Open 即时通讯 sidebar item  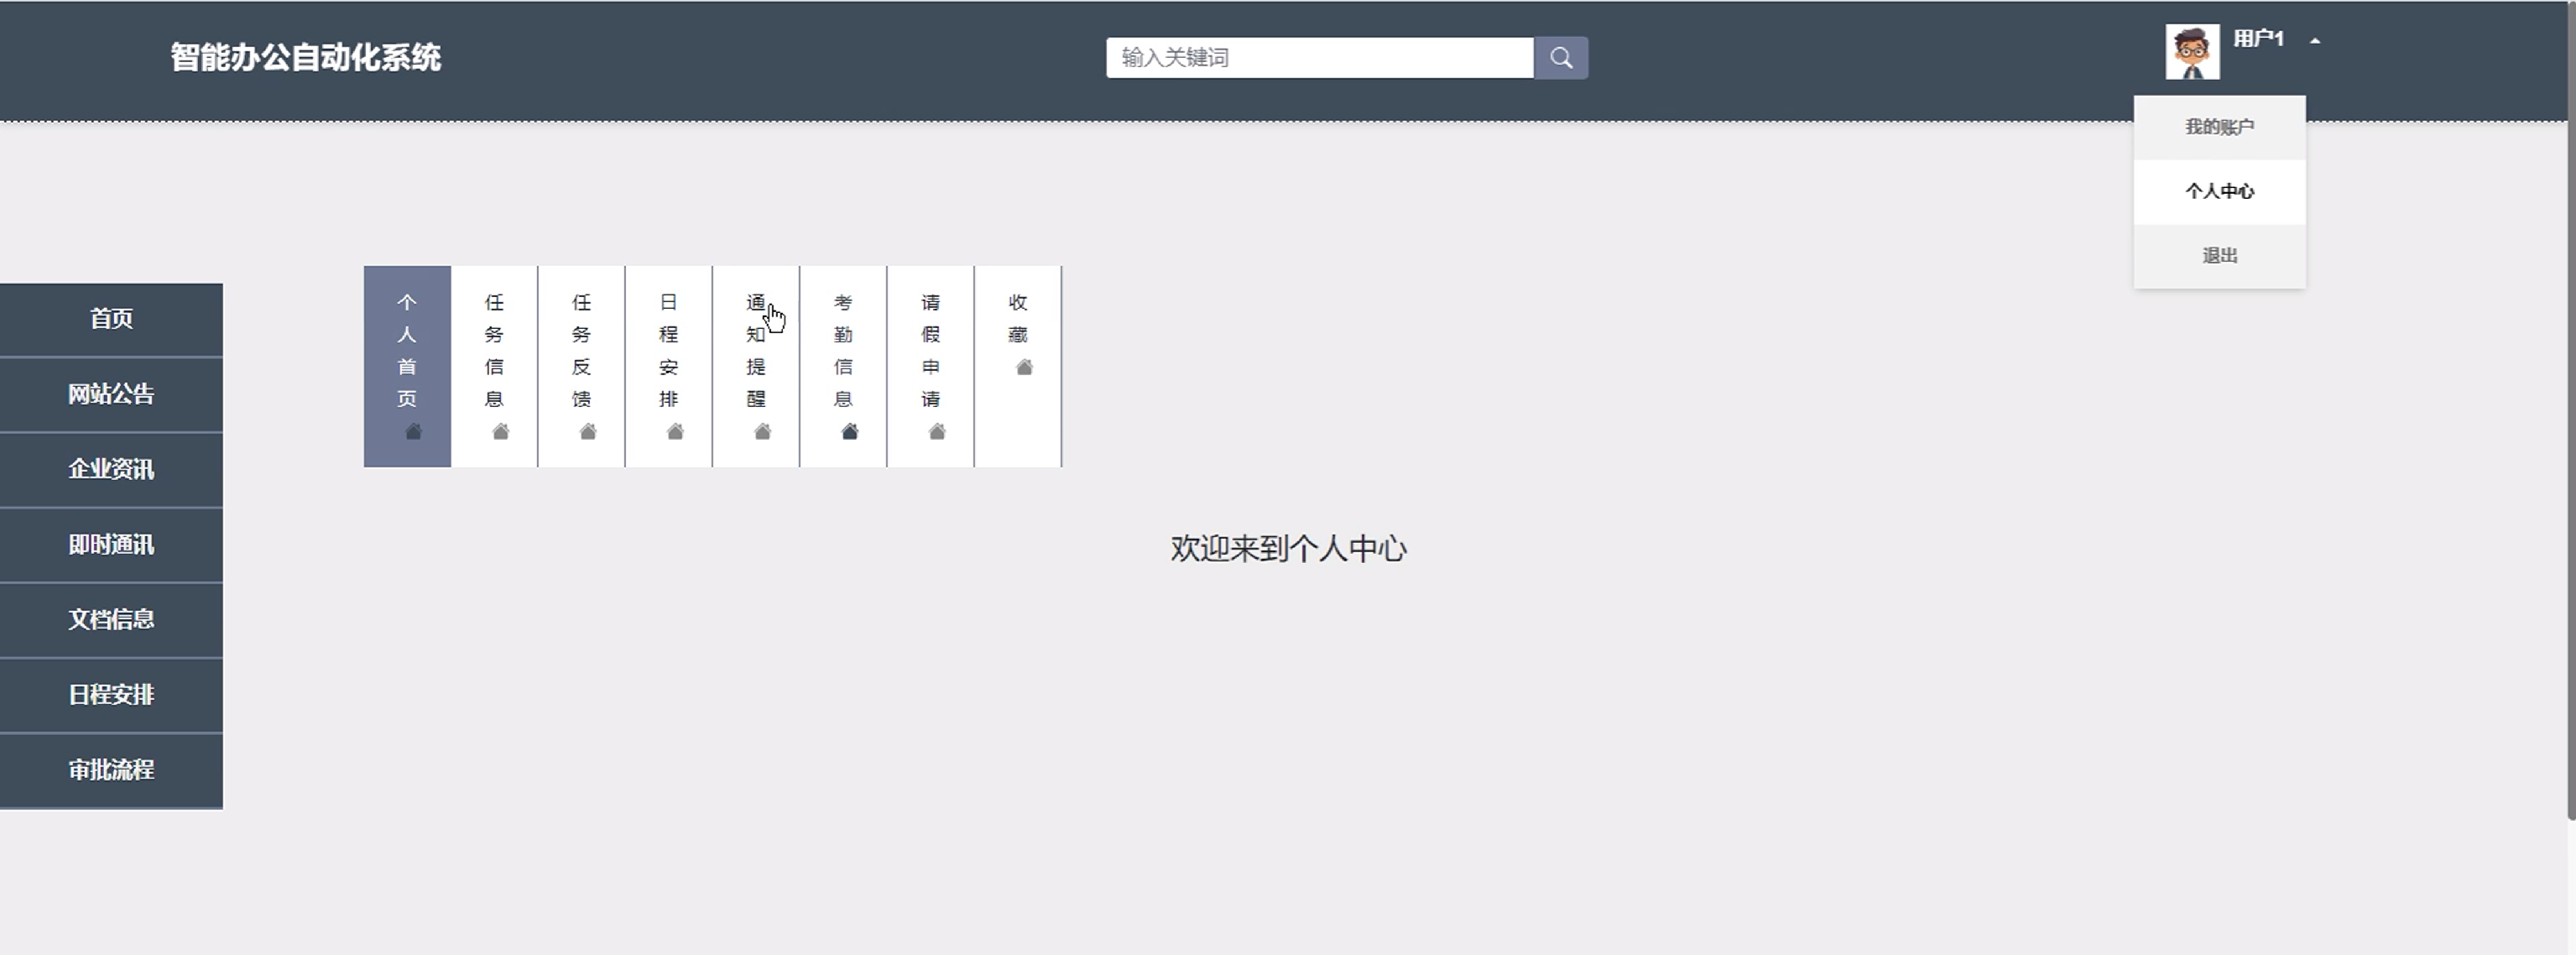pyautogui.click(x=111, y=545)
